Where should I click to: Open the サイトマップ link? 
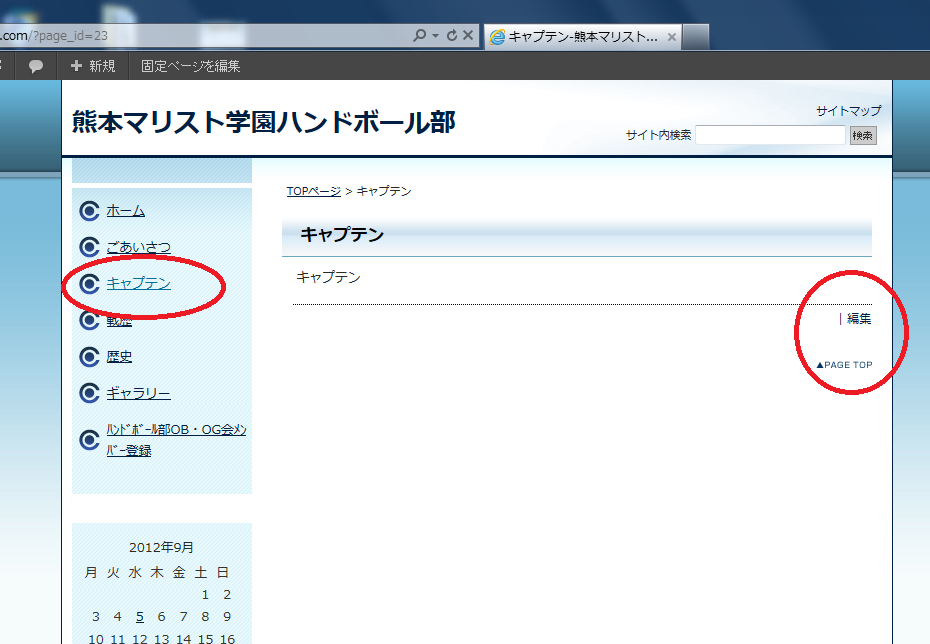(848, 110)
